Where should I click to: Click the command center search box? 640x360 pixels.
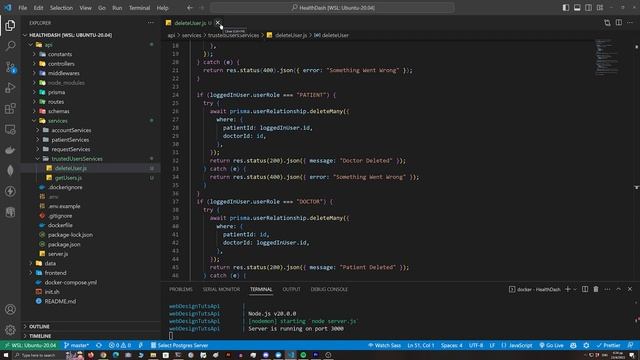332,7
